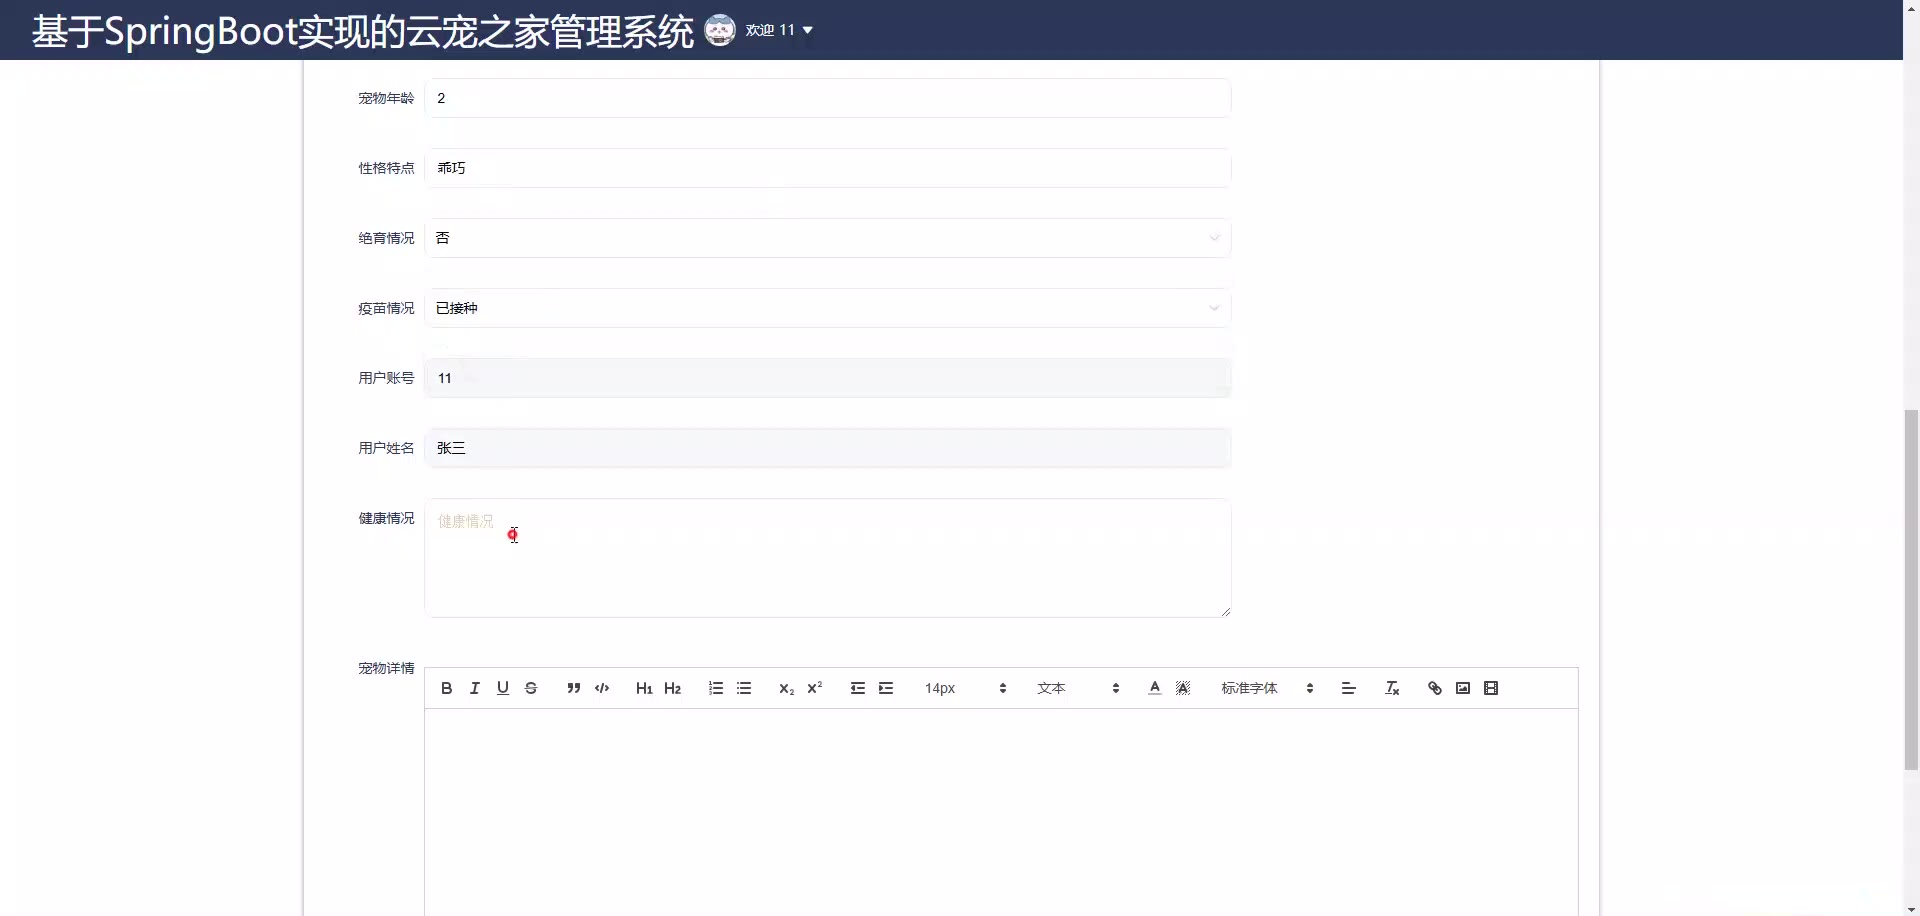Apply Heading 1 style

(x=644, y=688)
